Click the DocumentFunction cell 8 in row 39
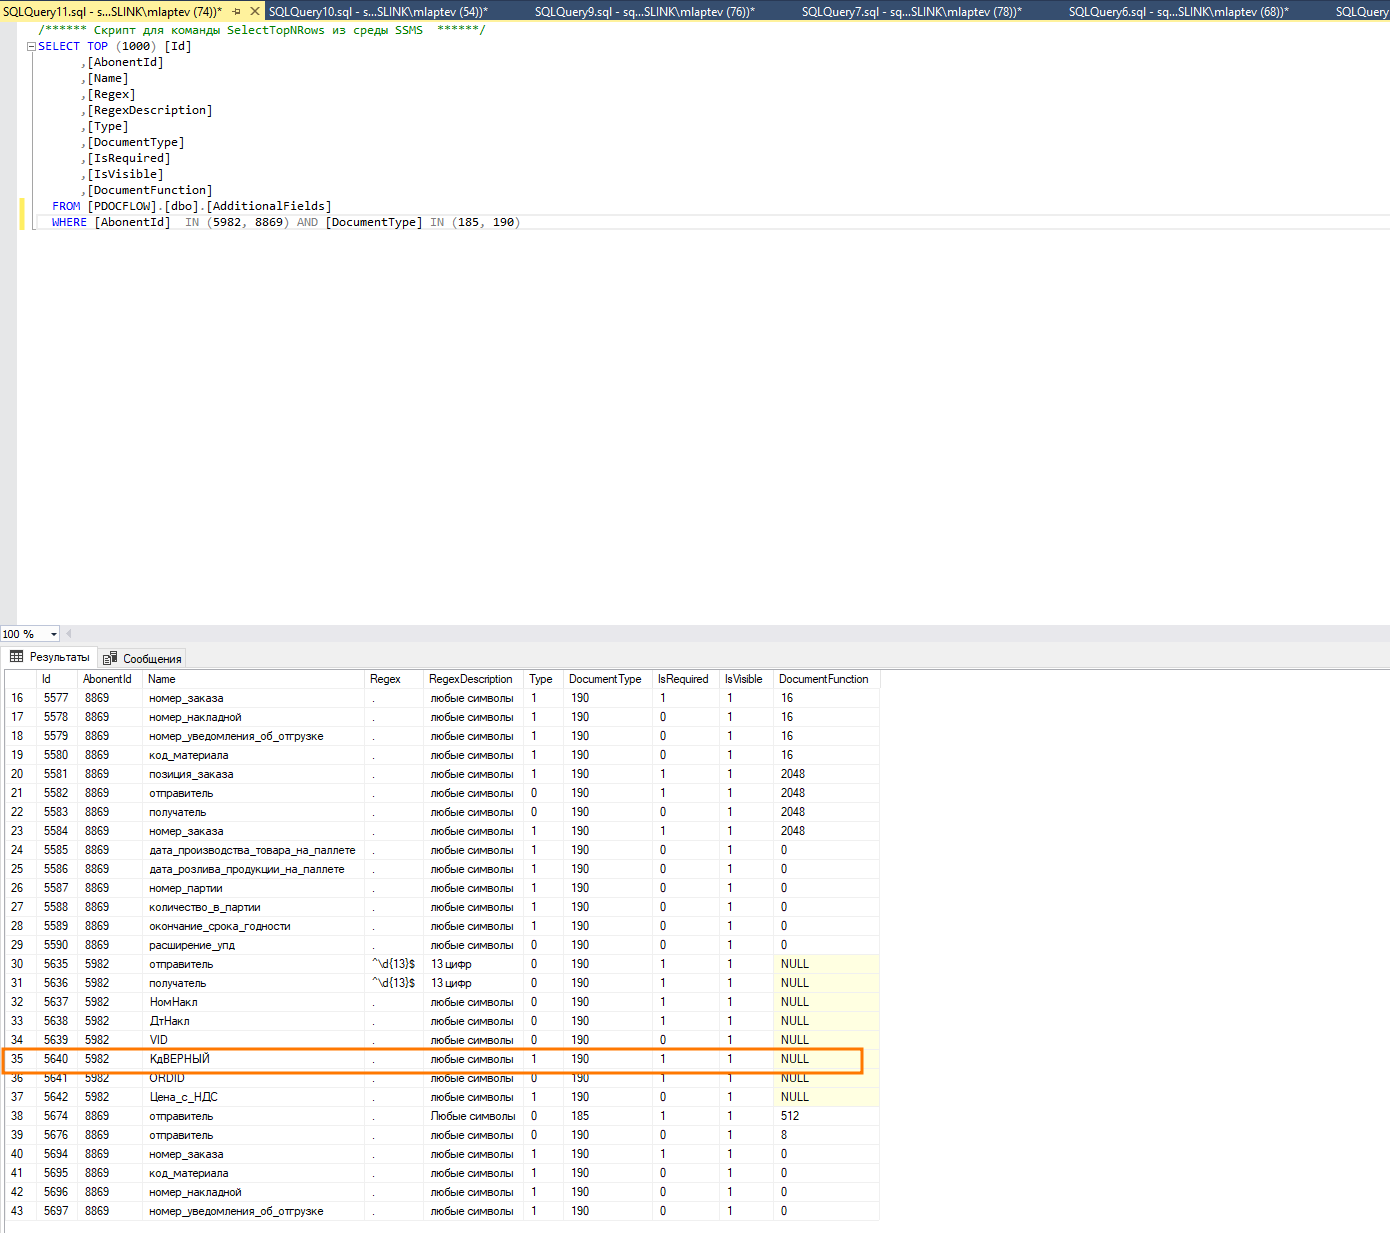 827,1135
